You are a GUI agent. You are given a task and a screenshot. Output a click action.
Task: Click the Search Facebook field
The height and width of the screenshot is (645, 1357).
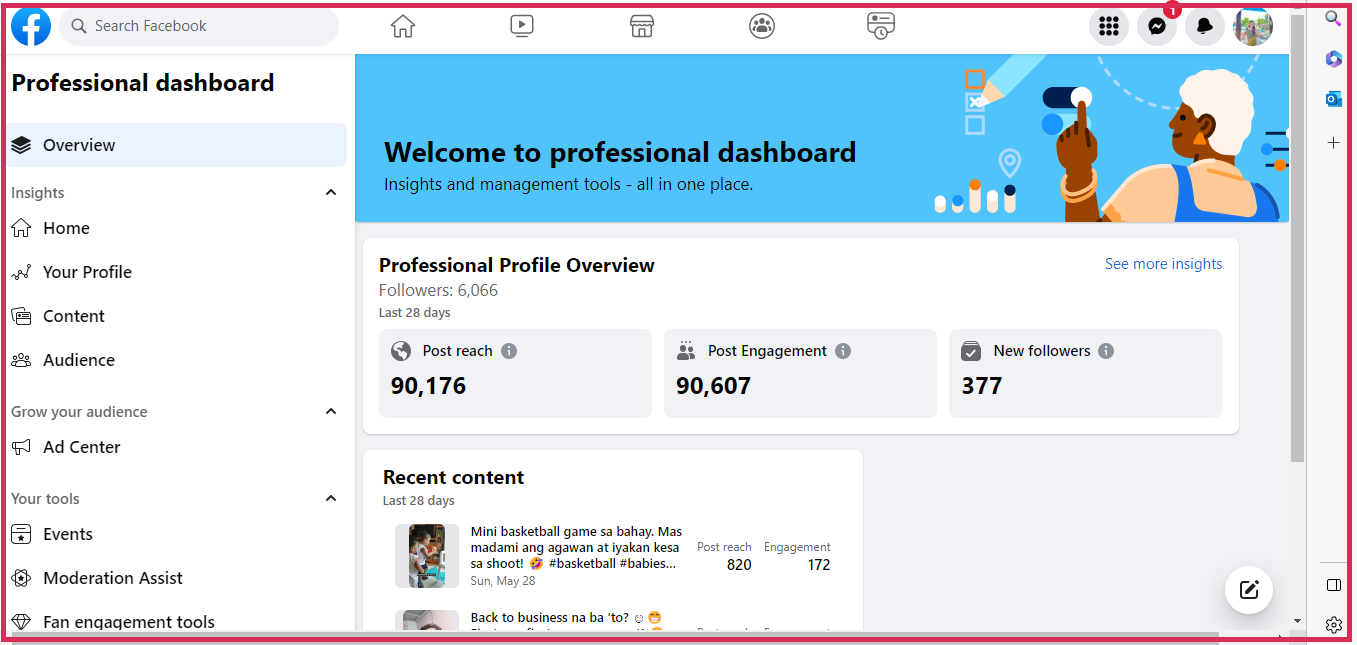click(x=199, y=26)
